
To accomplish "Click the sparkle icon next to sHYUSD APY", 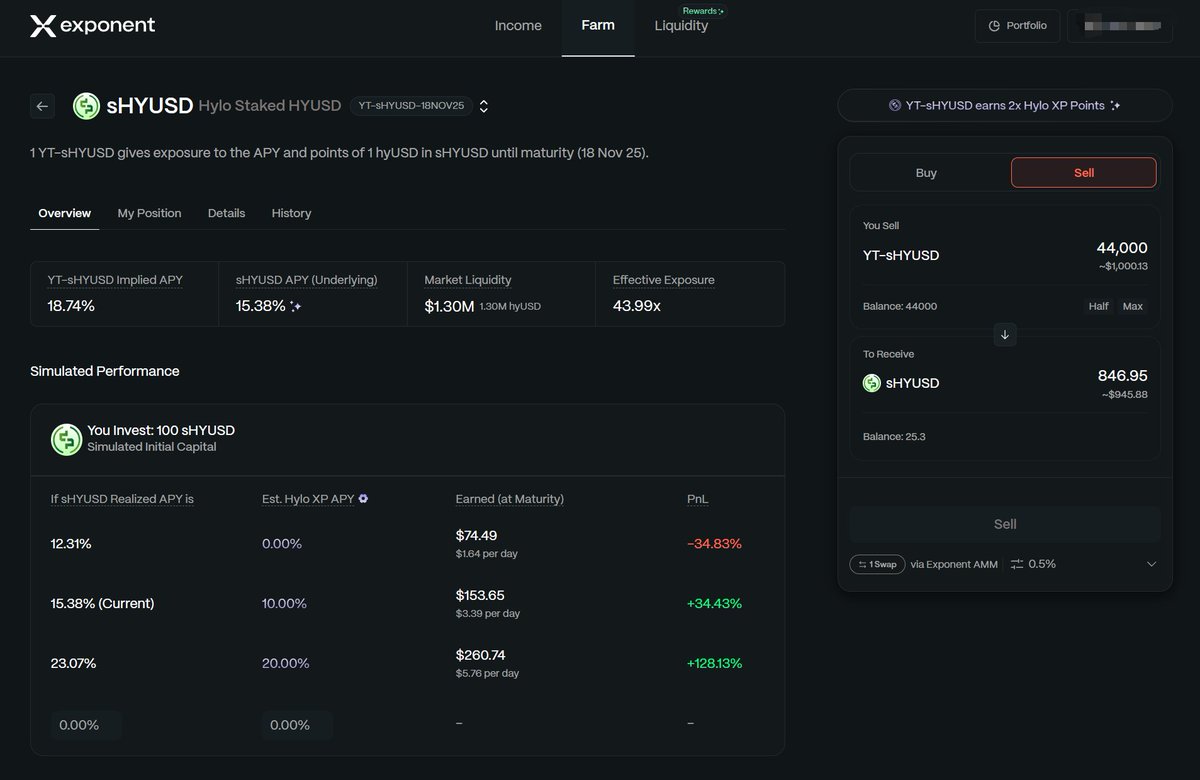I will tap(296, 306).
